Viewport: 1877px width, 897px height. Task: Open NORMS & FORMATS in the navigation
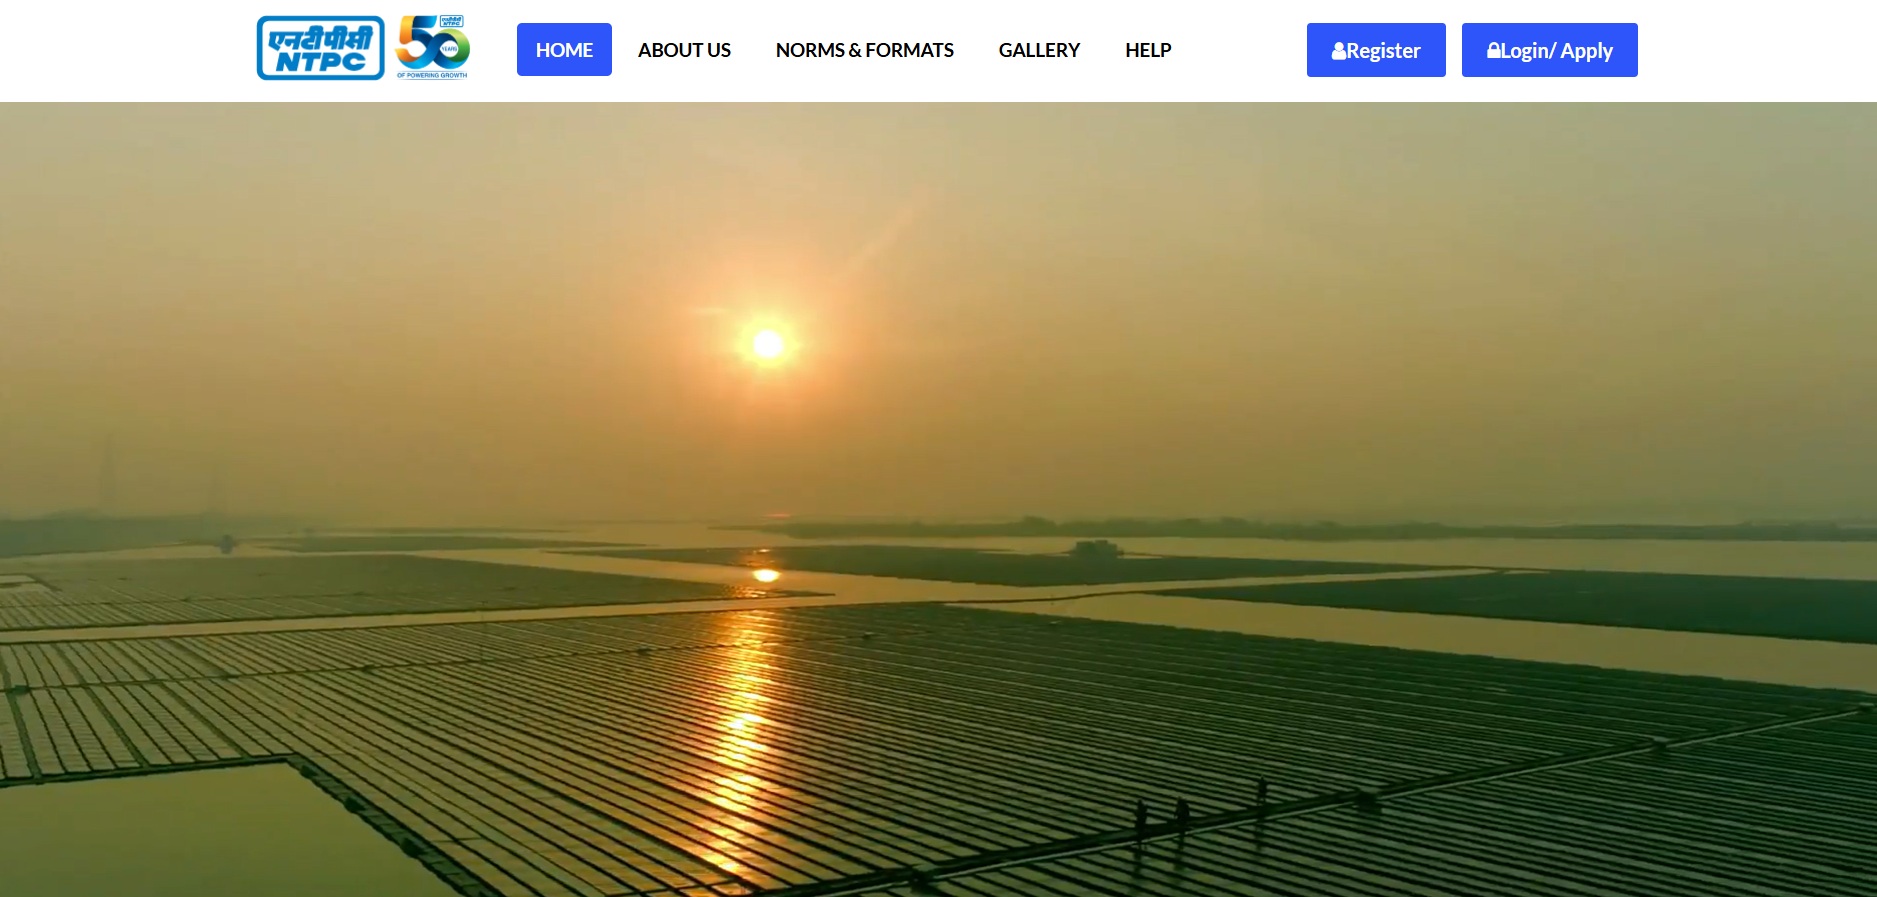864,50
